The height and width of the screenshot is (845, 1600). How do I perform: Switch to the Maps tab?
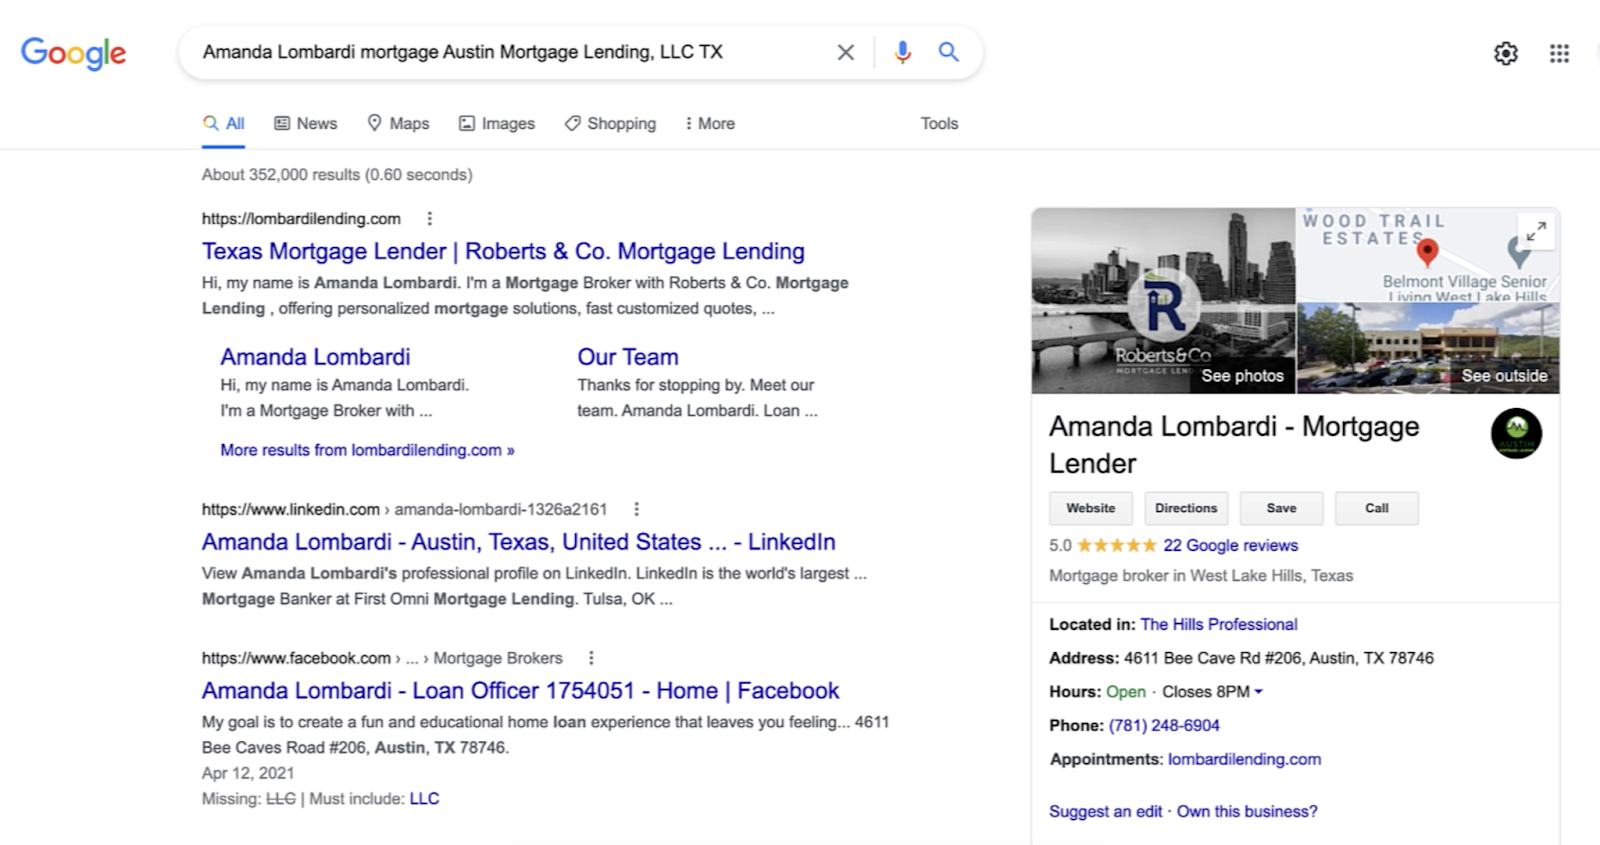tap(398, 124)
